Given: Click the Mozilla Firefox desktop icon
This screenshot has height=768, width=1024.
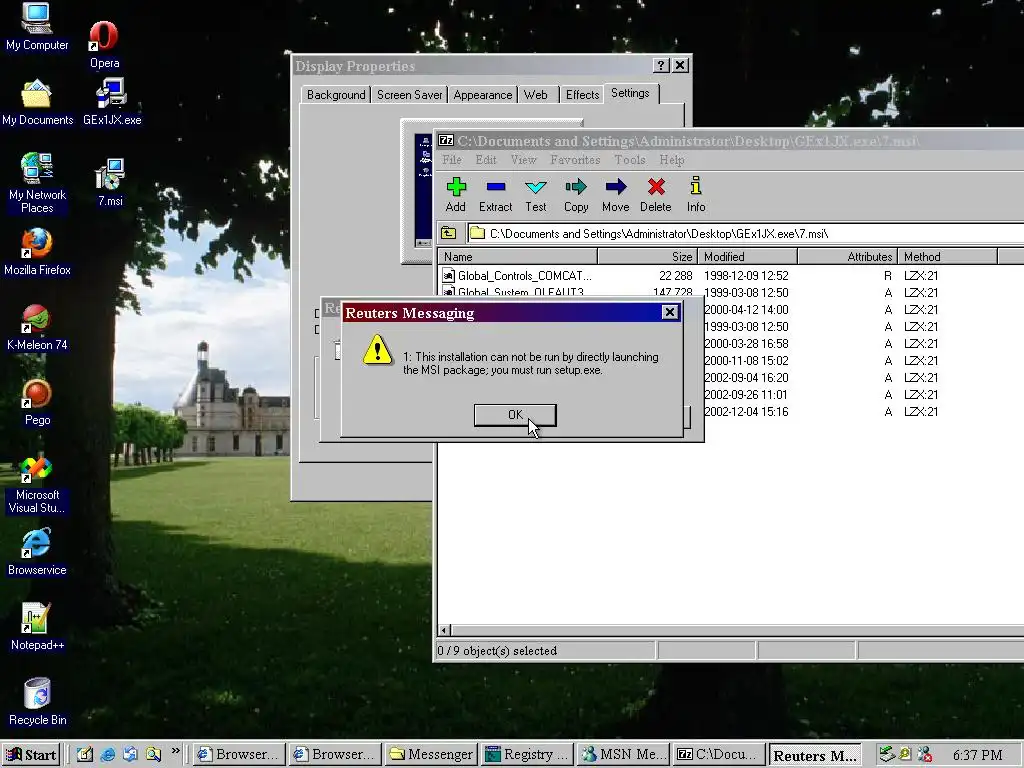Looking at the screenshot, I should [37, 252].
